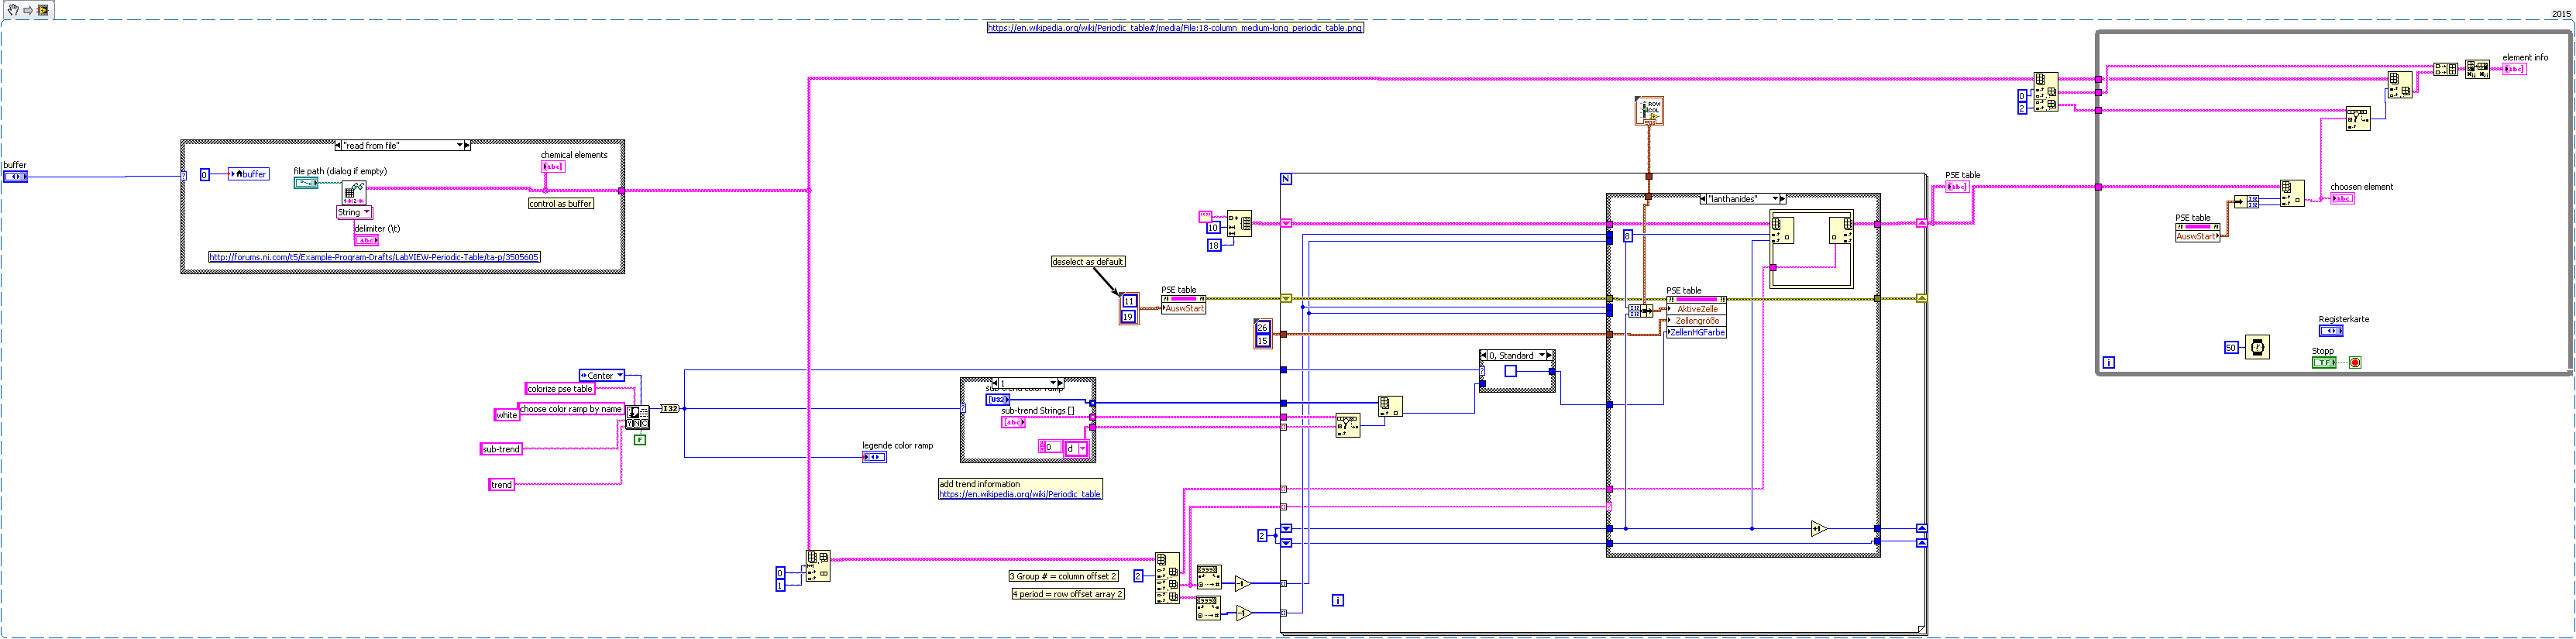
Task: Toggle the Stopp boolean terminal
Action: [2324, 362]
